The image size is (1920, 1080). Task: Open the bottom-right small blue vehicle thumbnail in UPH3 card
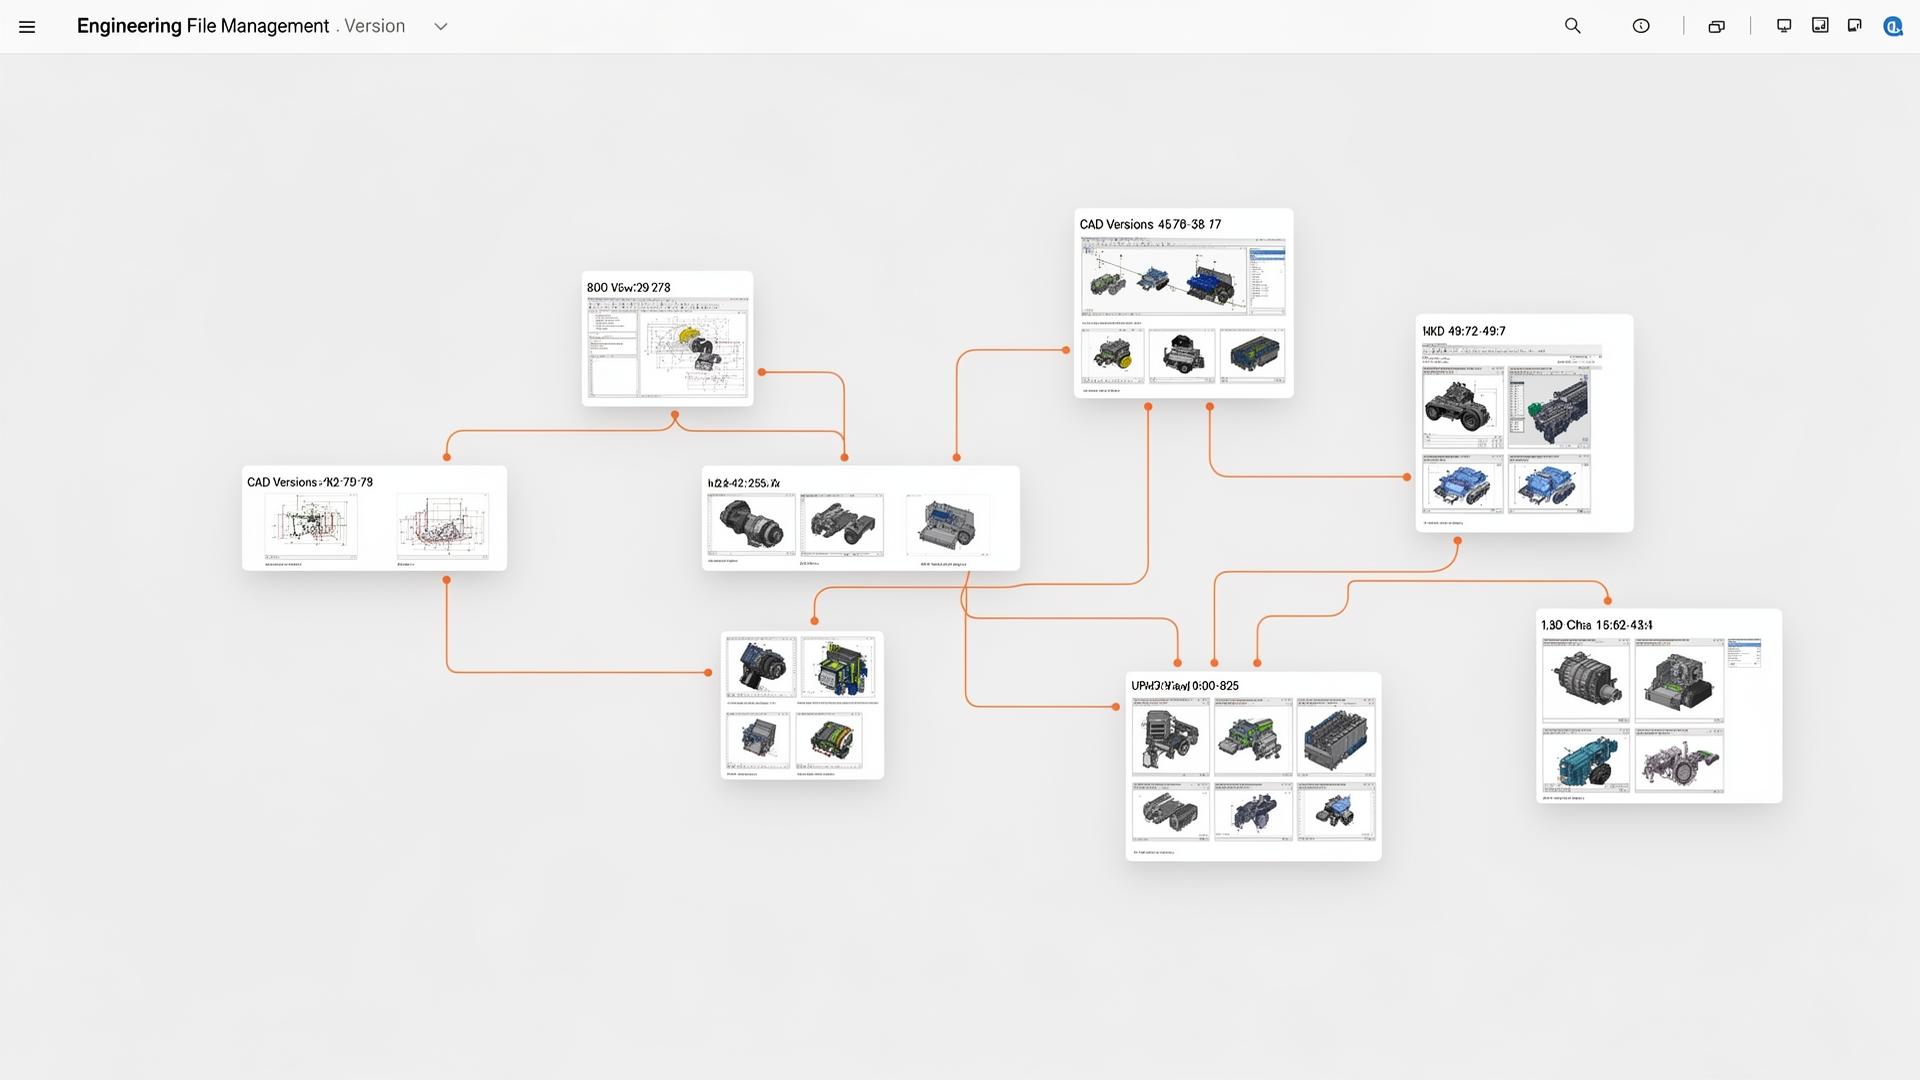click(1336, 811)
